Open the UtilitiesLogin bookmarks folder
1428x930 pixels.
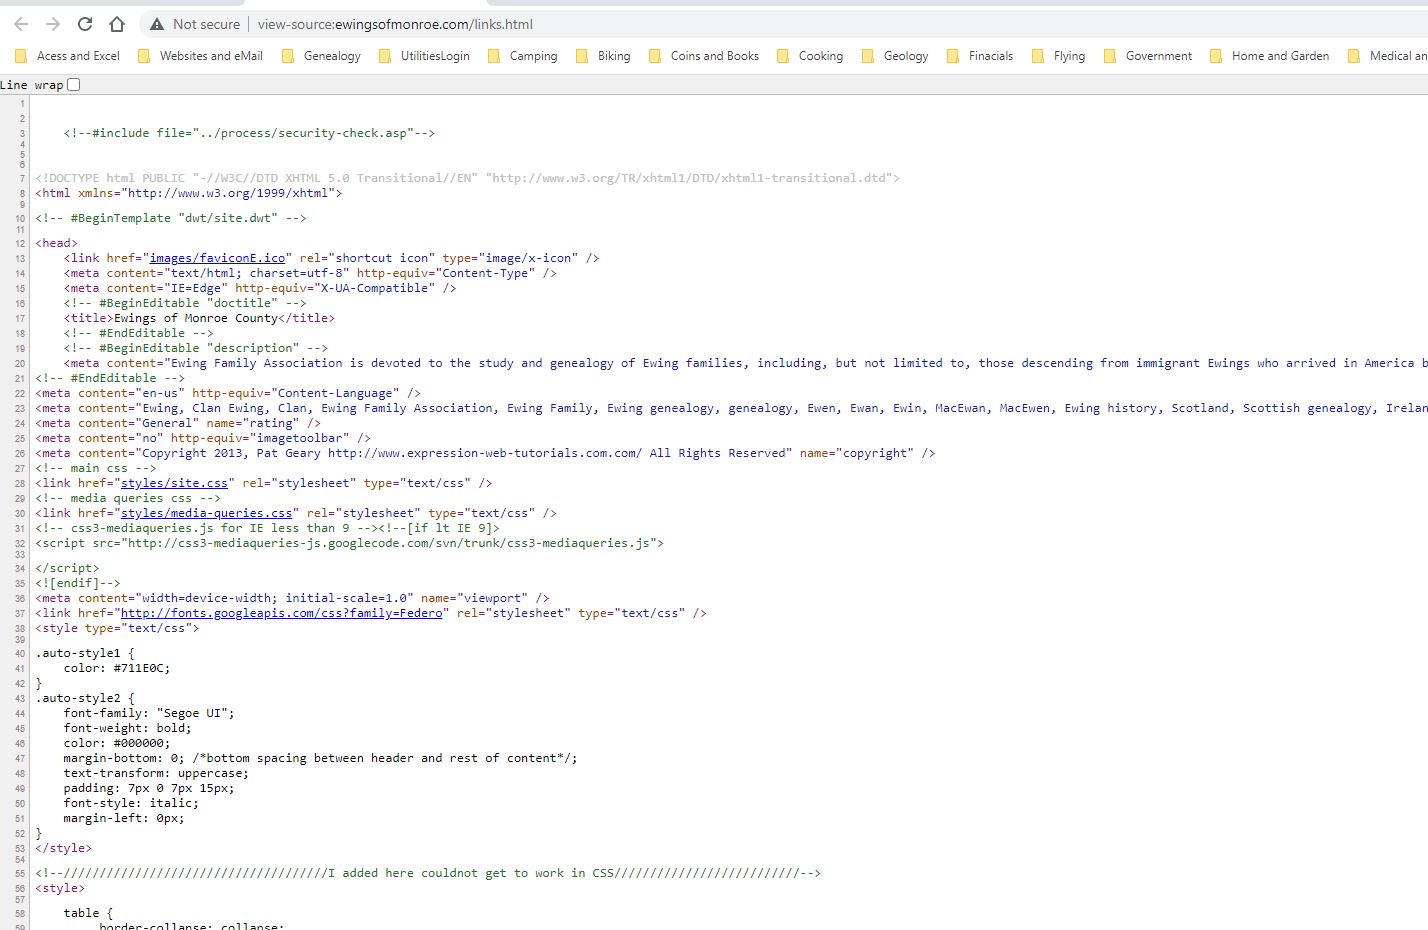tap(425, 56)
